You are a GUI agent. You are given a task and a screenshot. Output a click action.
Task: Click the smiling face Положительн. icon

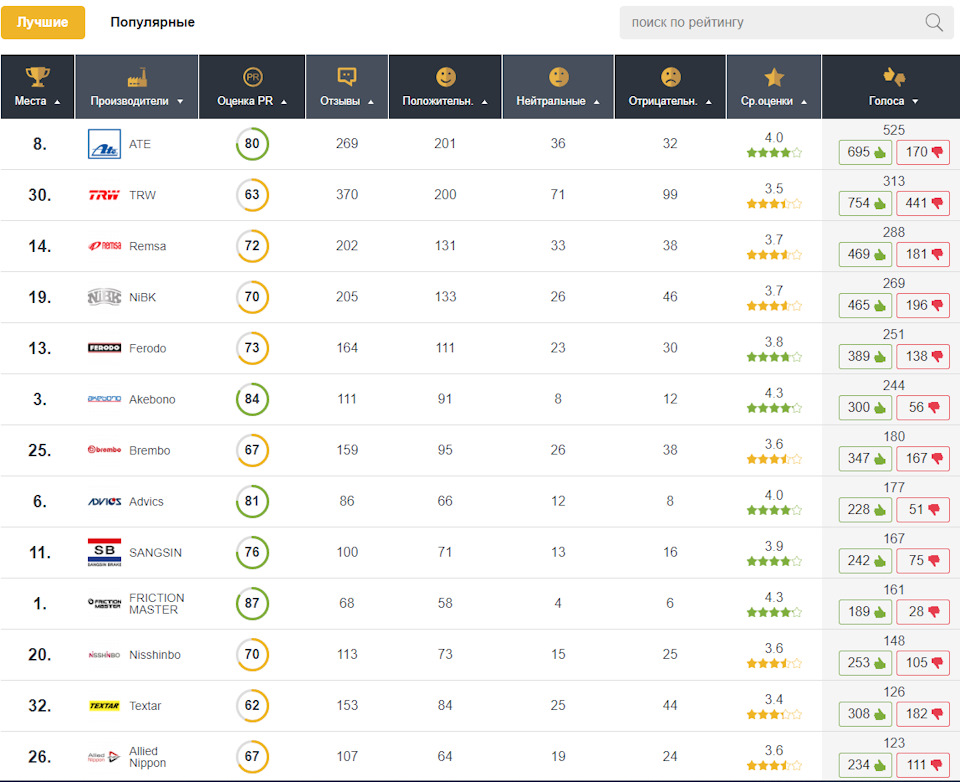click(x=446, y=77)
